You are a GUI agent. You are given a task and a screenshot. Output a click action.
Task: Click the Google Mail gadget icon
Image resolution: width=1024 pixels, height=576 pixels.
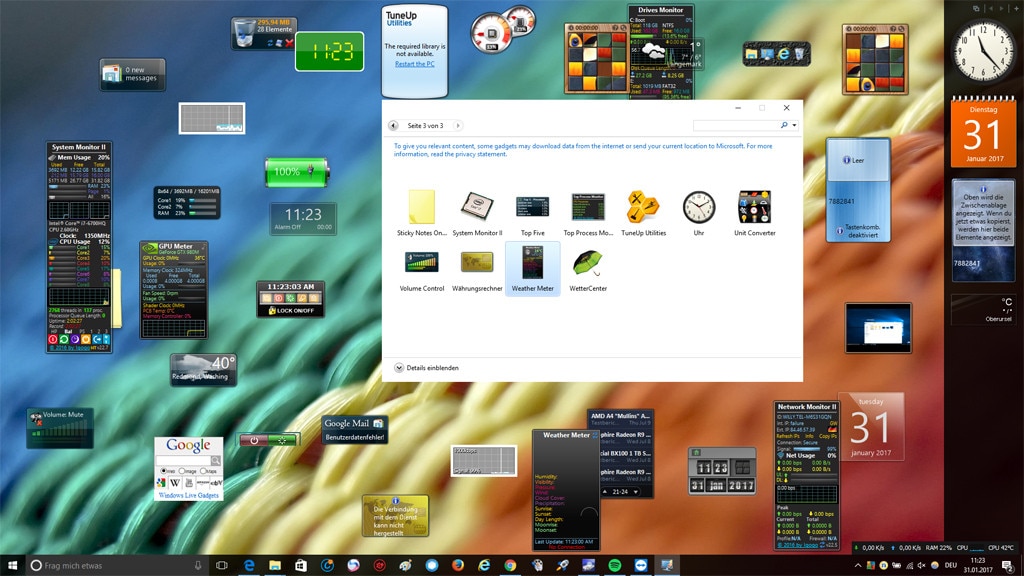[378, 423]
